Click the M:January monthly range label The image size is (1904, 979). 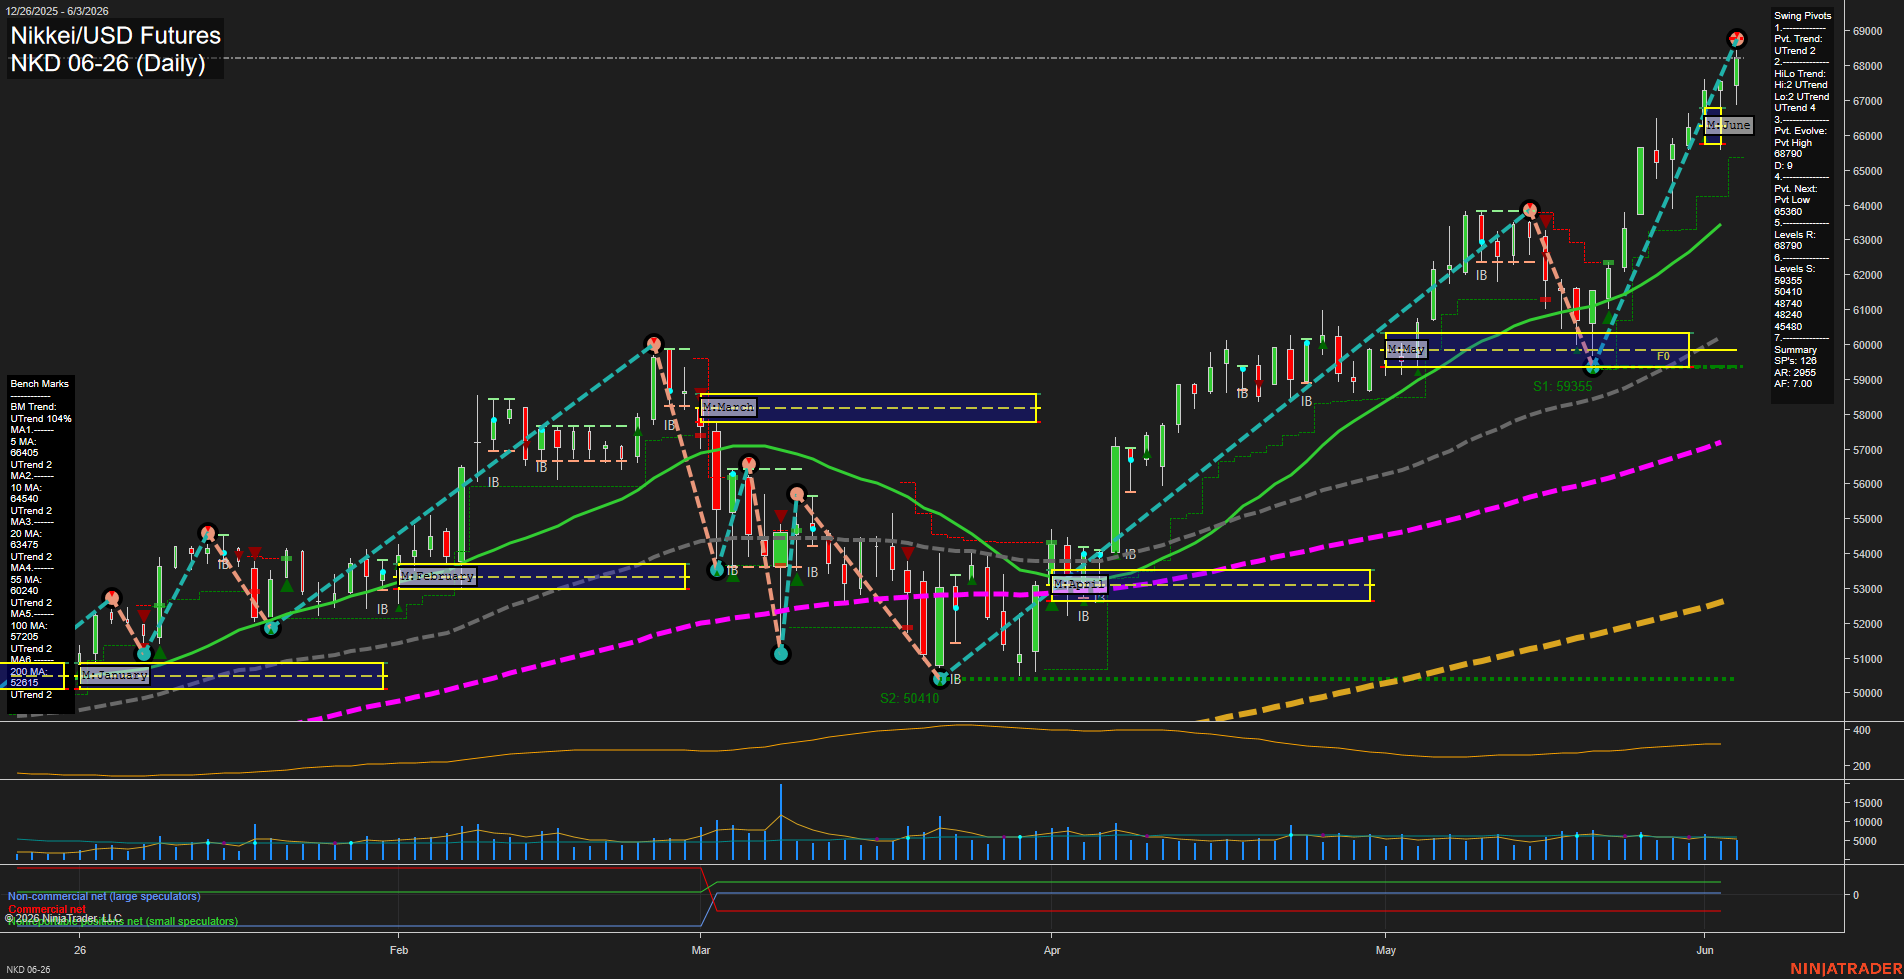(x=114, y=676)
